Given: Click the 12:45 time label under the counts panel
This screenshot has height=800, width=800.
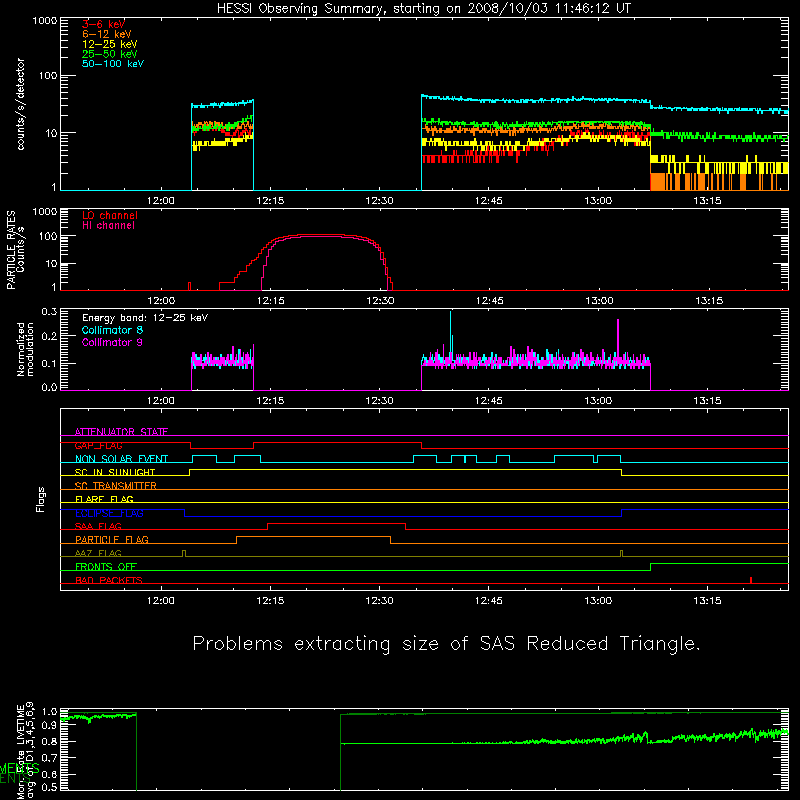Looking at the screenshot, I should (488, 201).
